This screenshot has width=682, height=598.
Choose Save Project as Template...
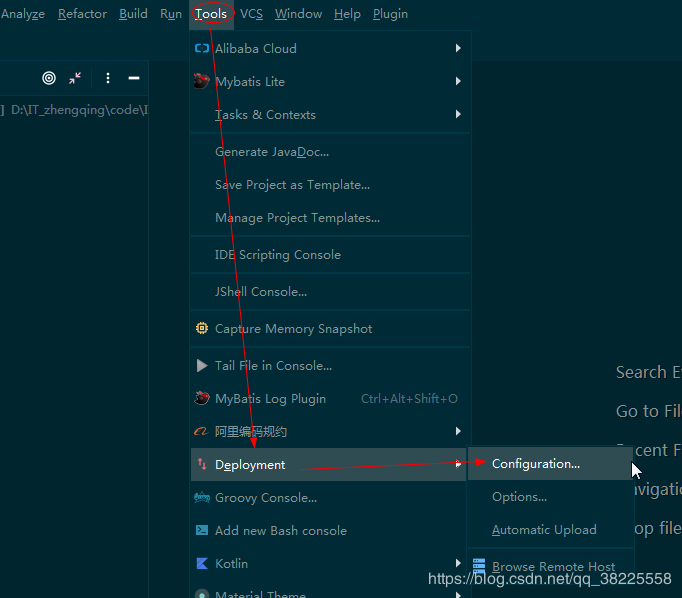click(x=331, y=185)
